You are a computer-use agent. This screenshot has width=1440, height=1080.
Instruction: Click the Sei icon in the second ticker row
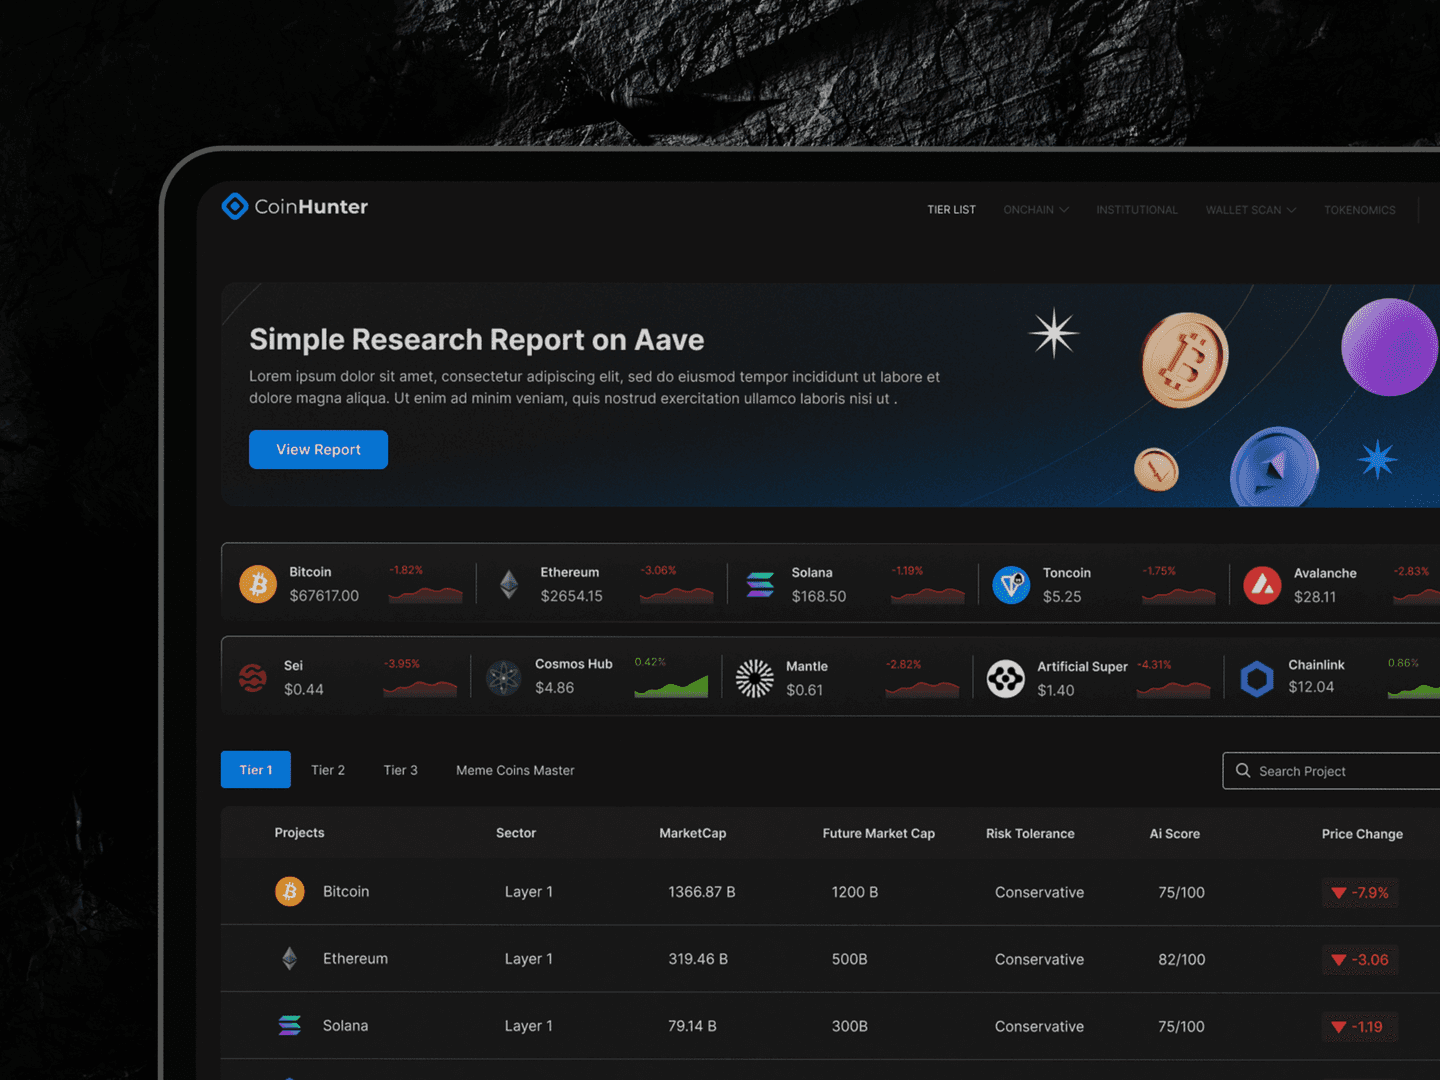coord(252,677)
